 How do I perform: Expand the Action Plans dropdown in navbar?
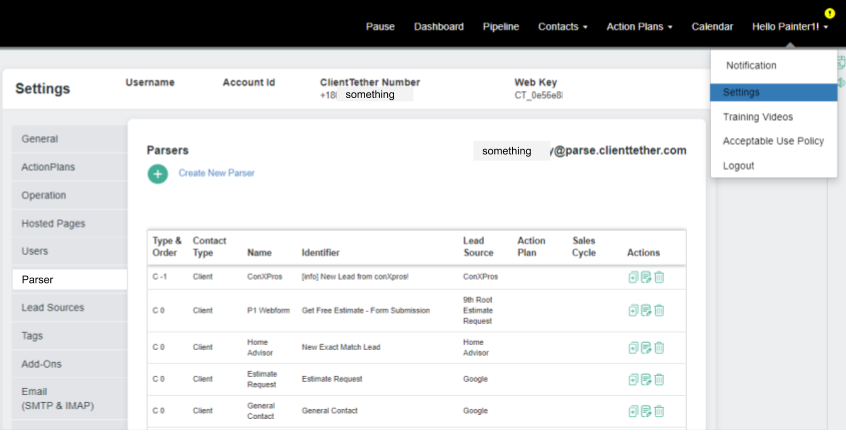click(x=639, y=26)
